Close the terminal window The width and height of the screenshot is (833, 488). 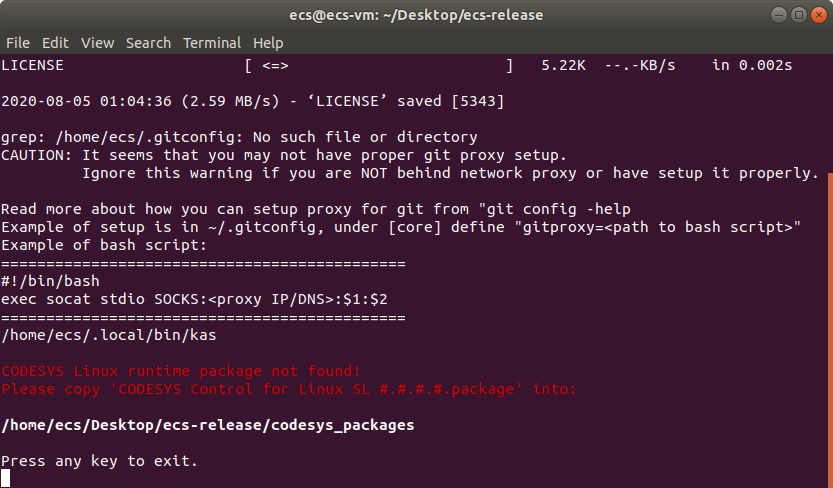click(x=819, y=15)
